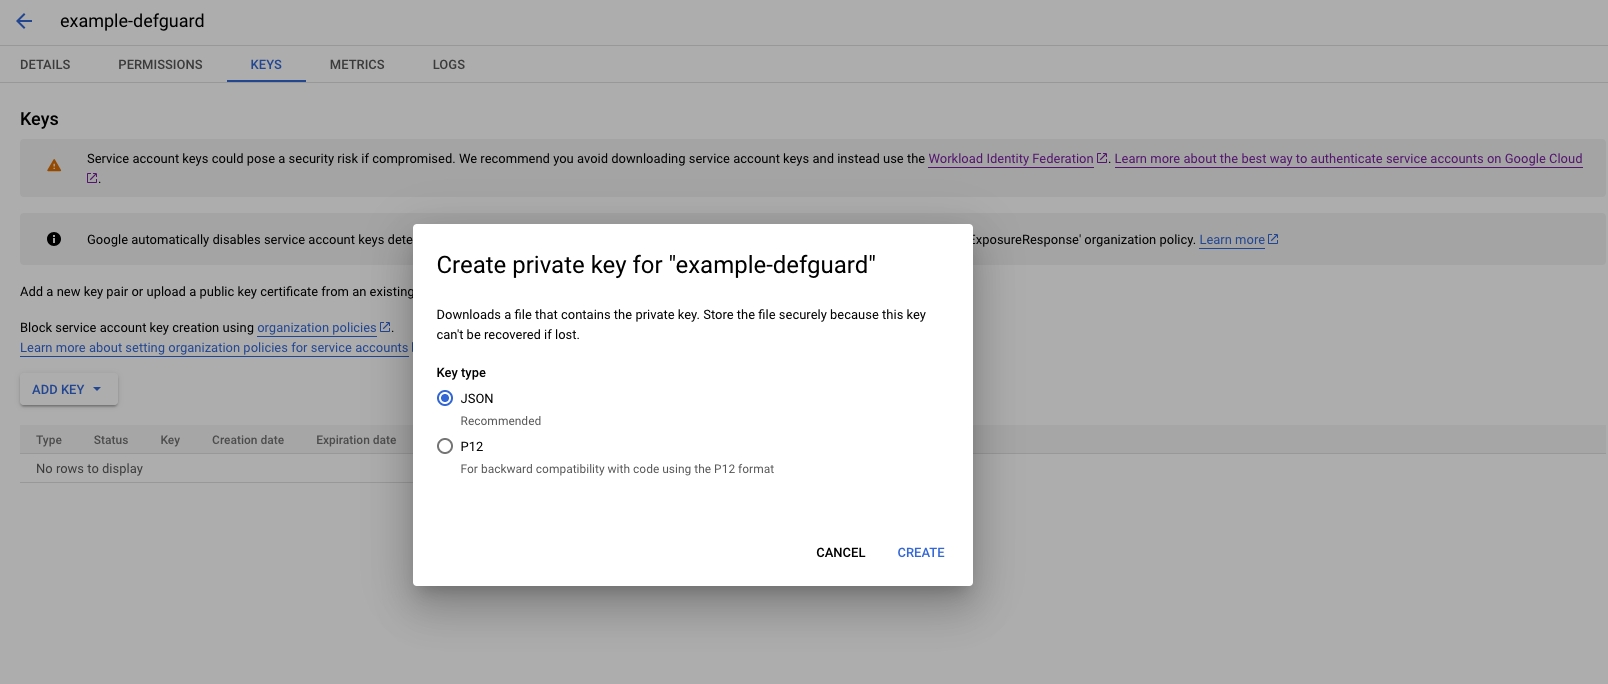Open the LOGS tab
This screenshot has width=1608, height=684.
[x=448, y=64]
